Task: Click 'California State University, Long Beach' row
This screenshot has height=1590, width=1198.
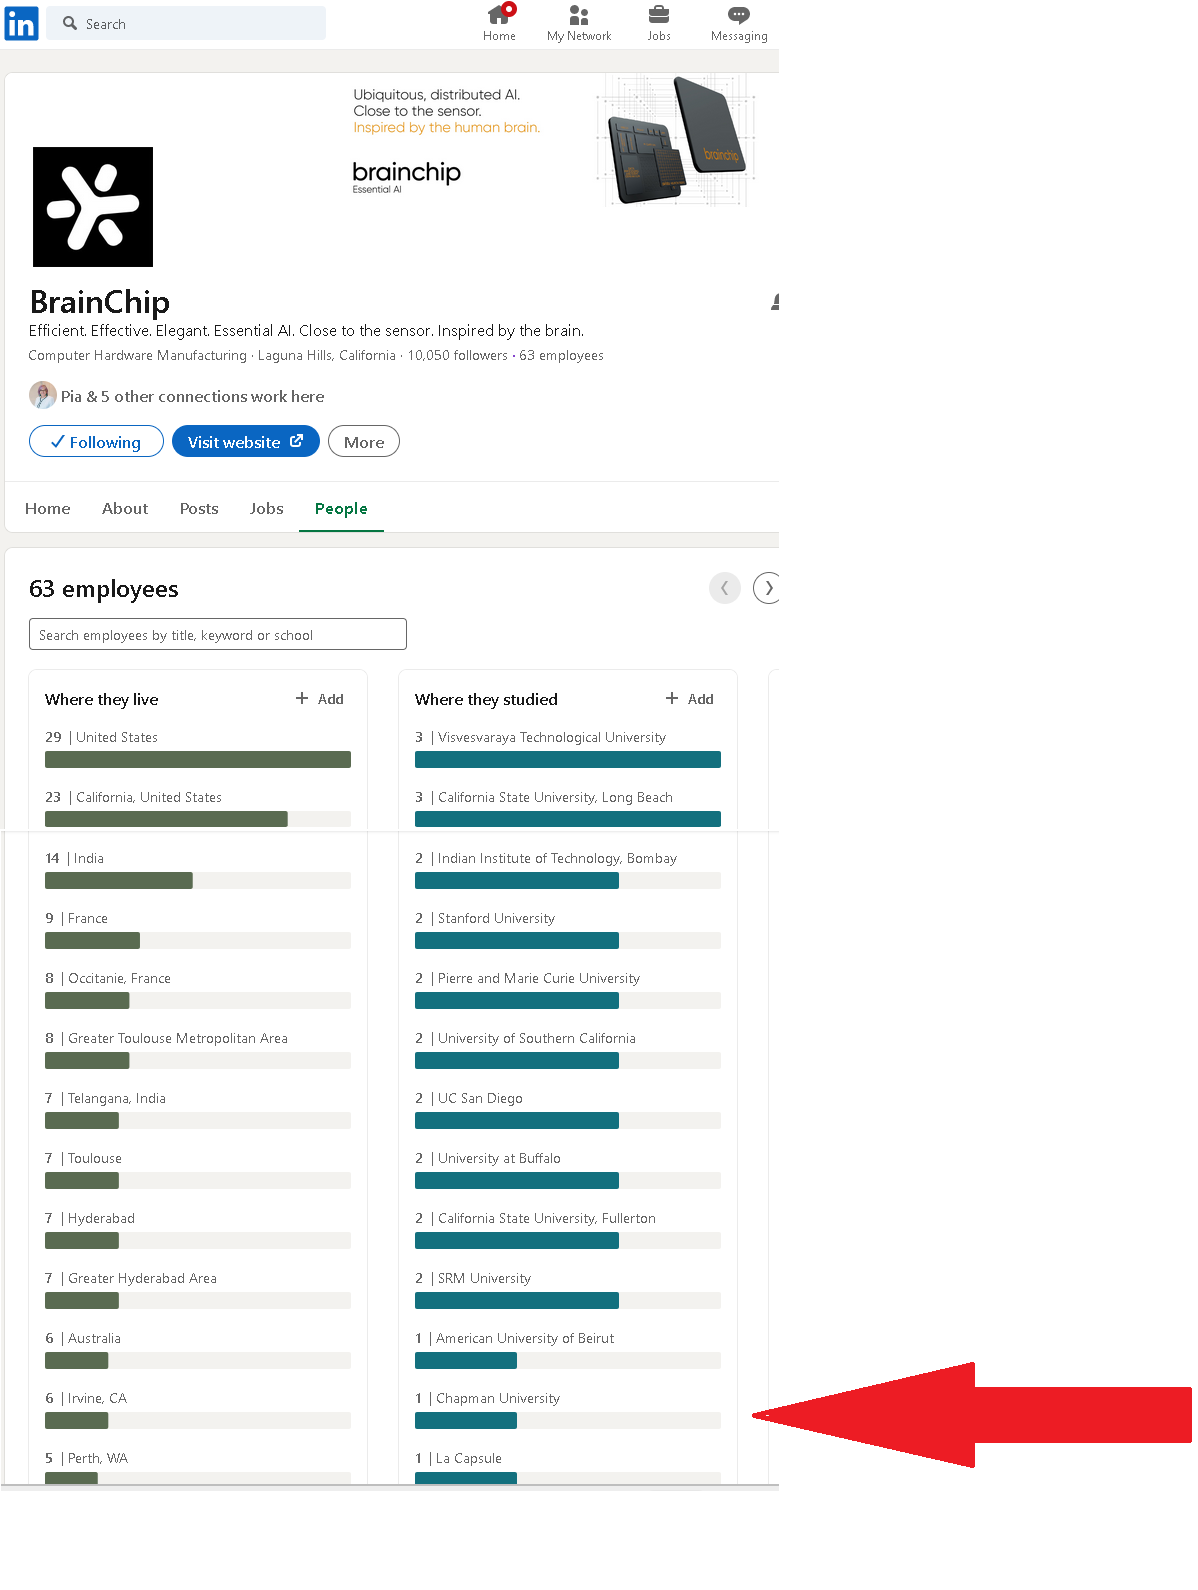Action: 568,808
